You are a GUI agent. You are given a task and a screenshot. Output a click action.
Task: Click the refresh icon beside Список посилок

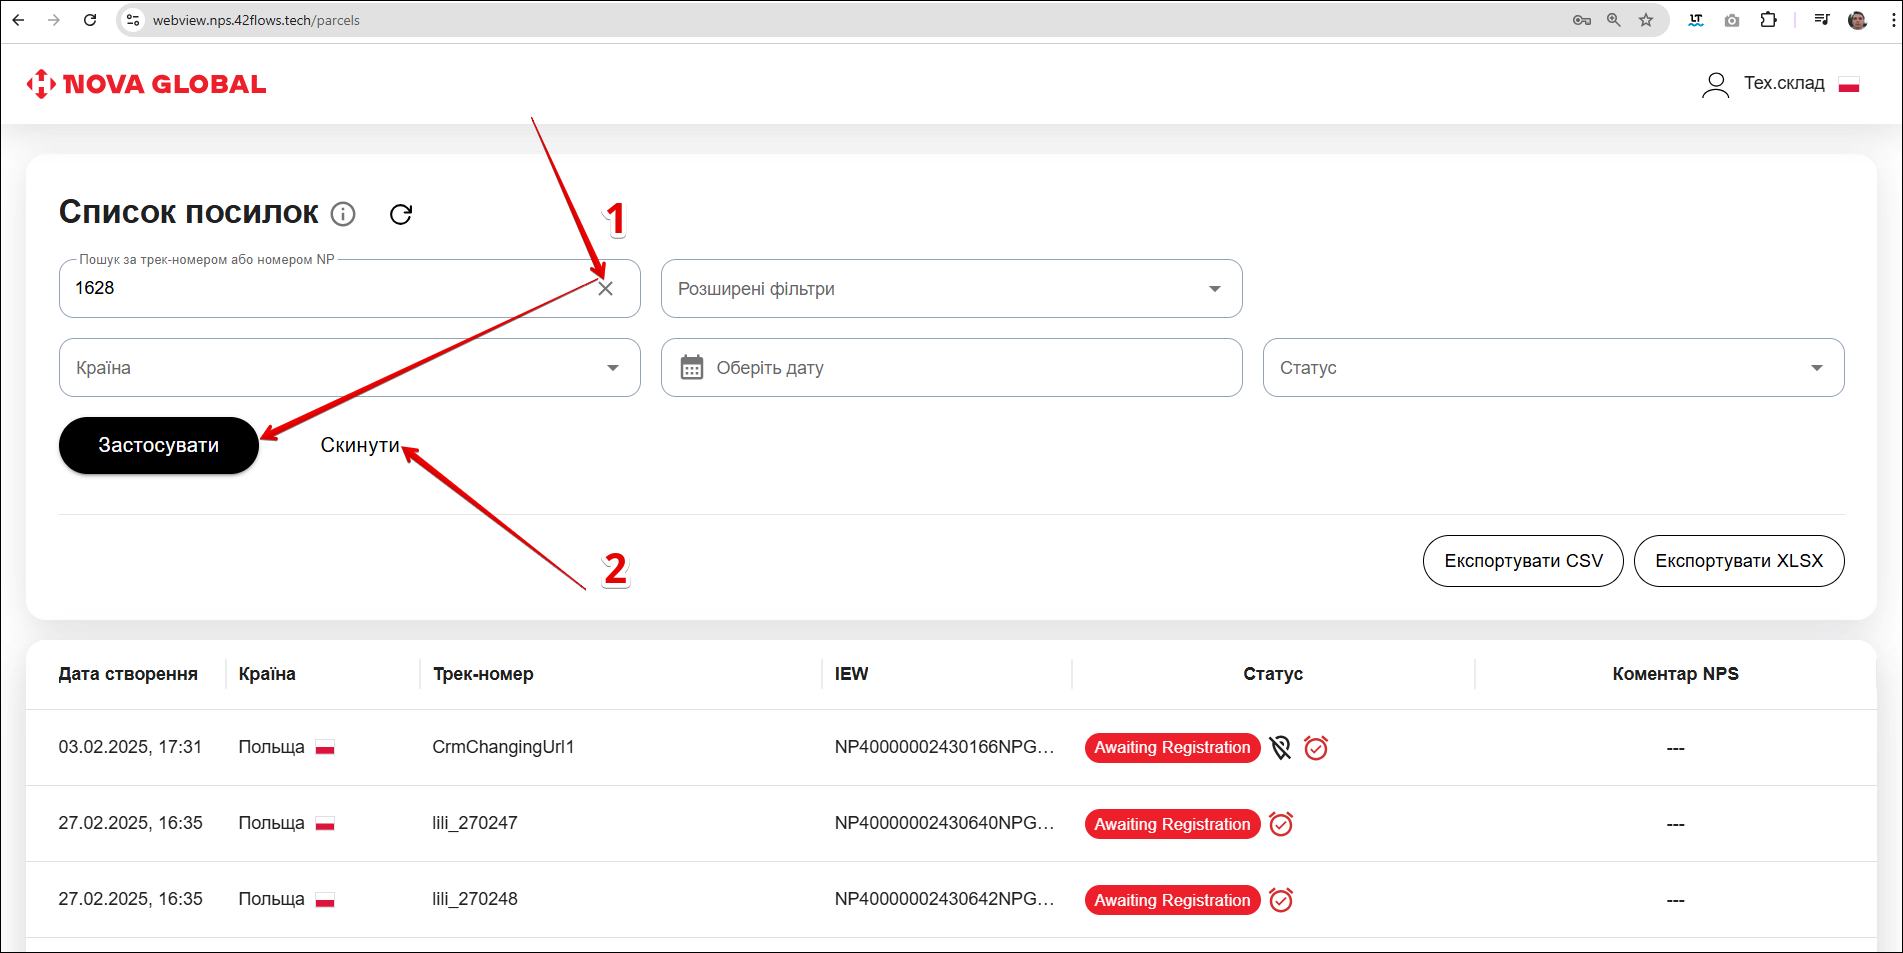point(401,214)
